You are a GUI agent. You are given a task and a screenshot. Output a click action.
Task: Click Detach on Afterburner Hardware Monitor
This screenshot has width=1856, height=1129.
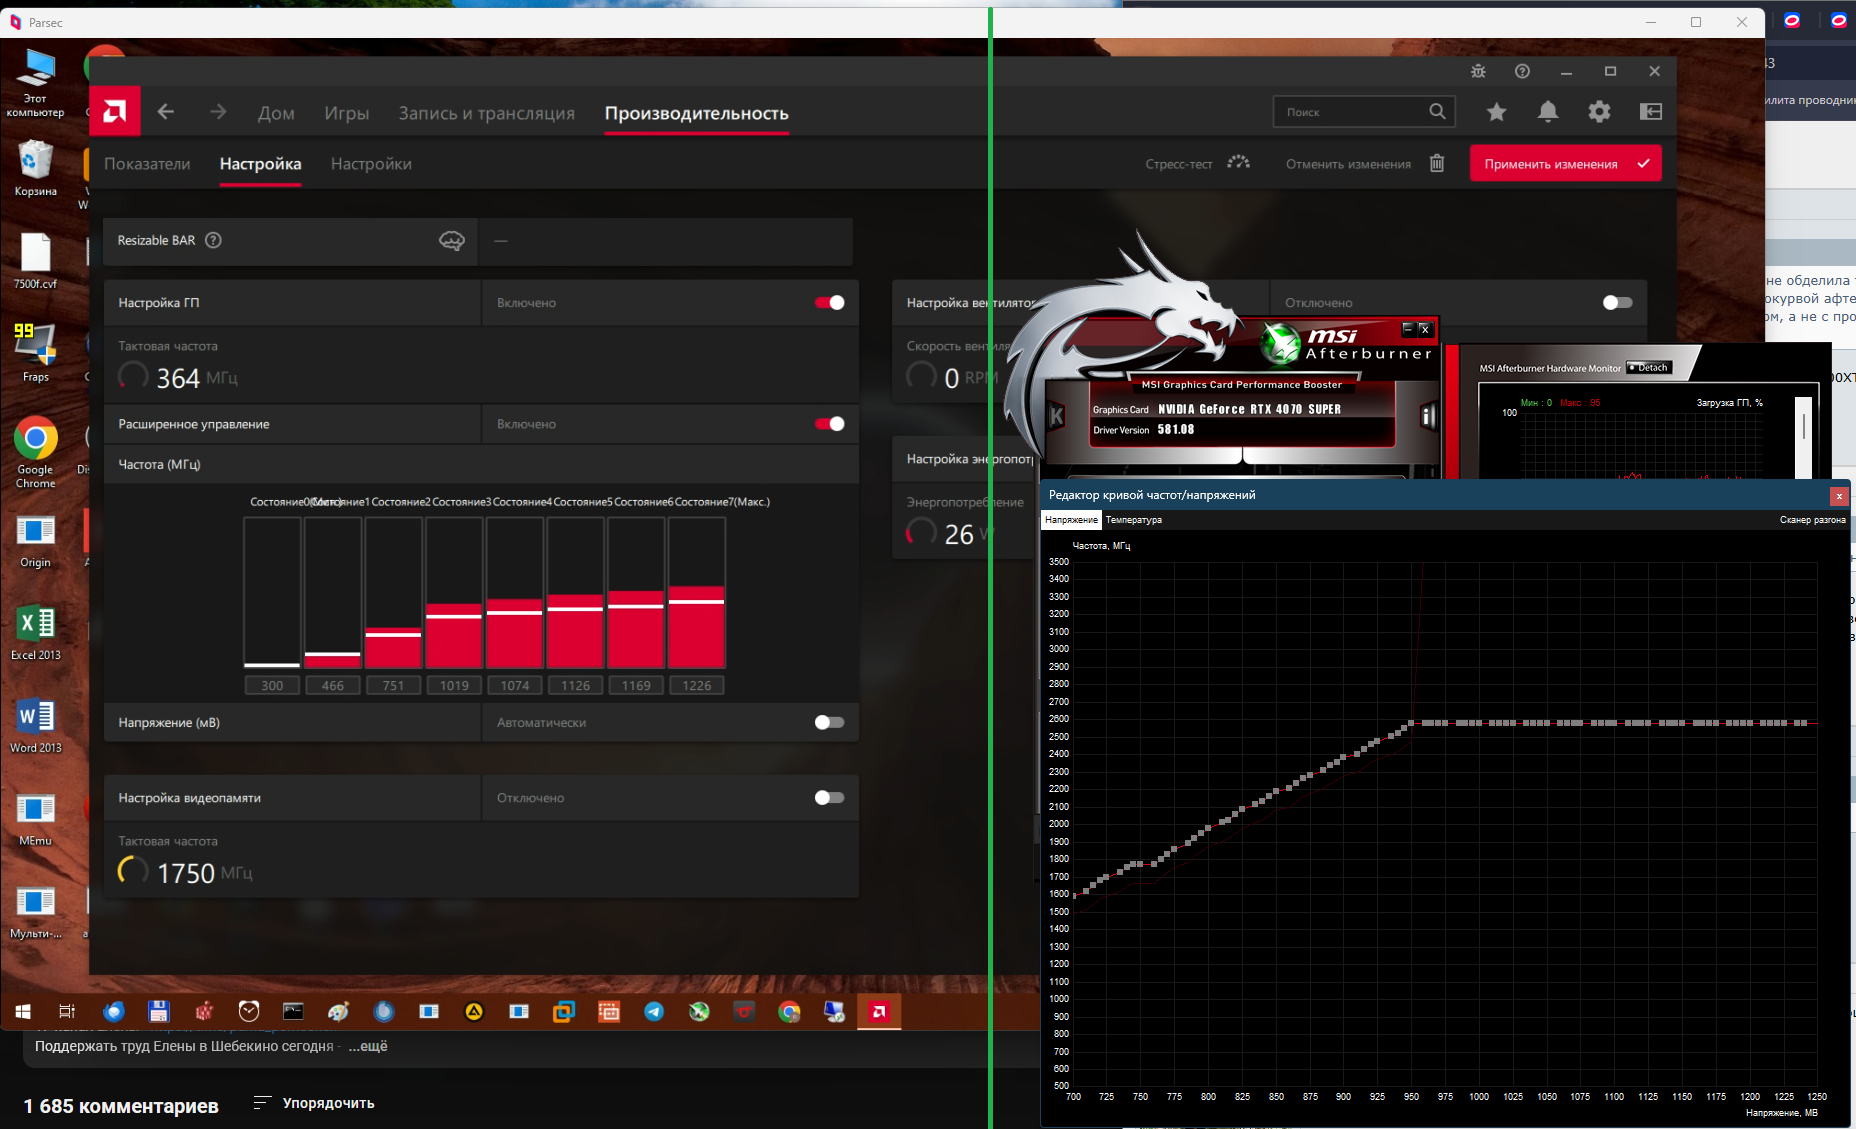pyautogui.click(x=1649, y=368)
